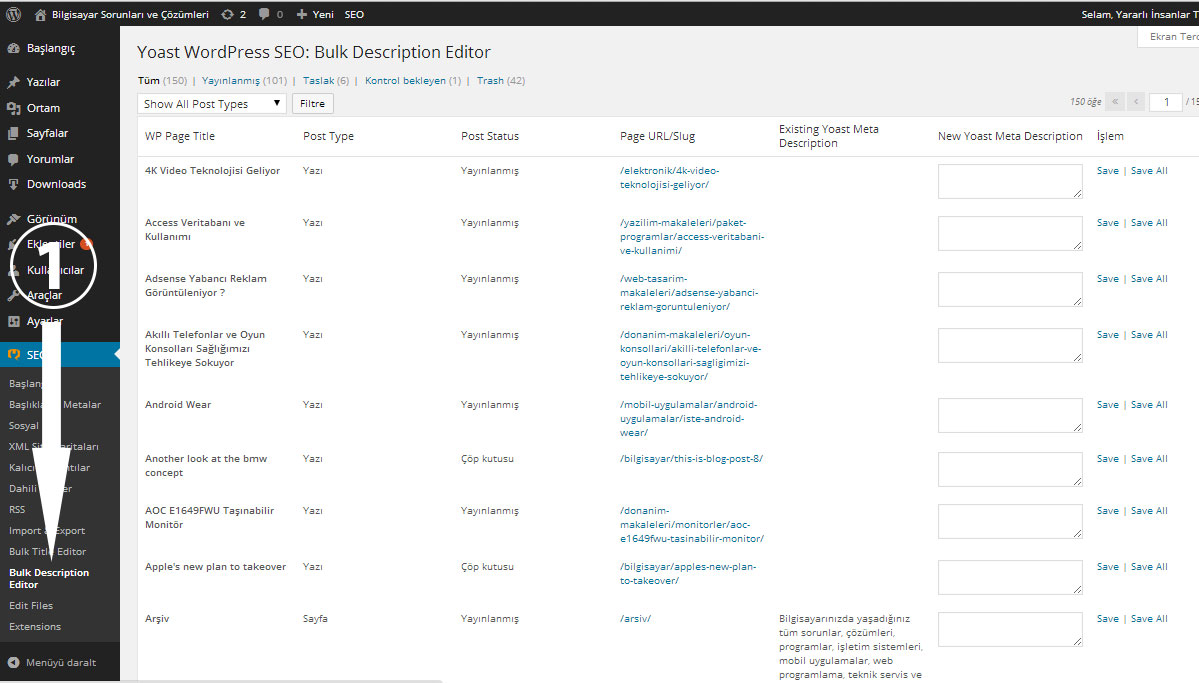Click Save for Apple's new plan to takeover

click(1107, 567)
